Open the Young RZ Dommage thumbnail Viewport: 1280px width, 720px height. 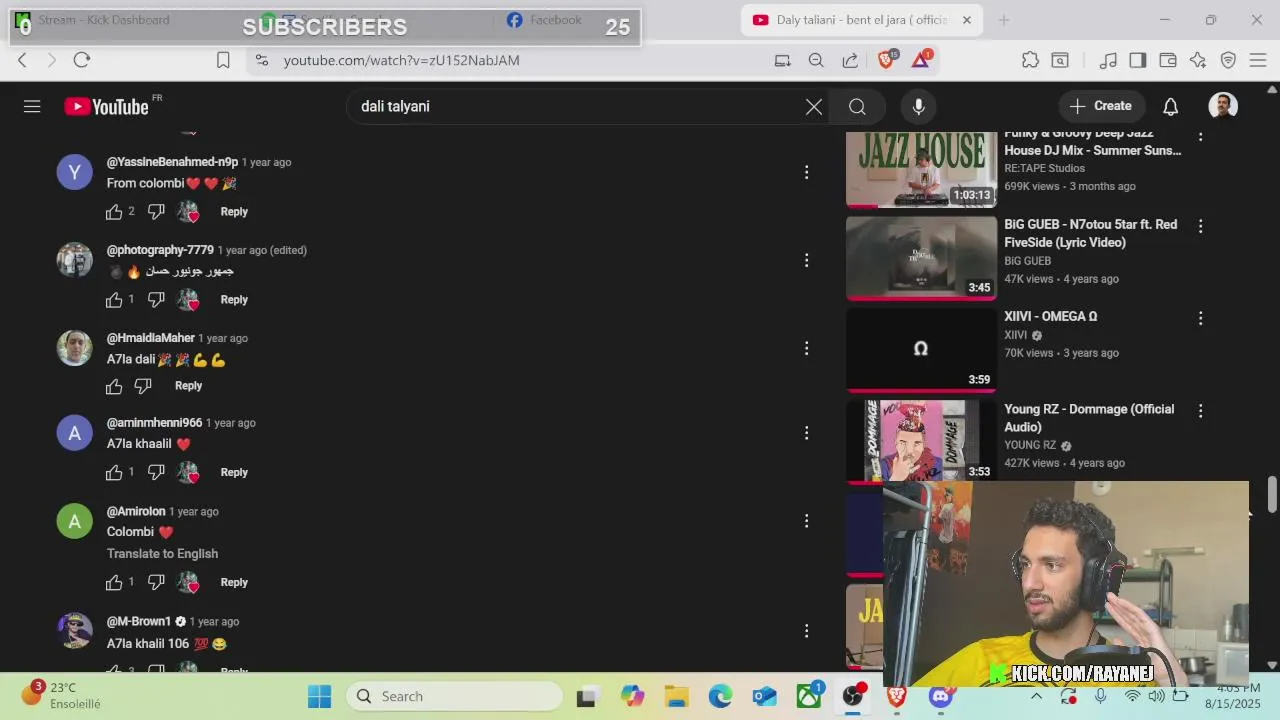[x=921, y=441]
